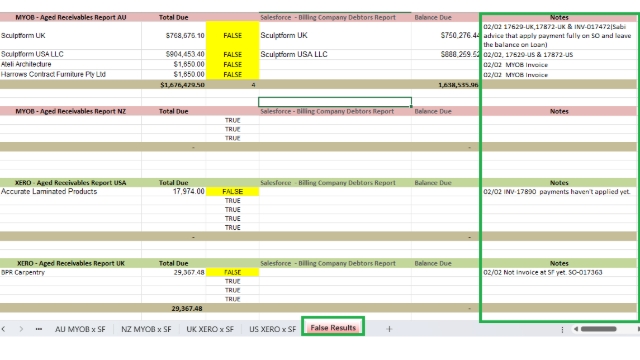
Task: Select note 'Not Invoice at SF yet. SO-017363'
Action: [x=559, y=272]
